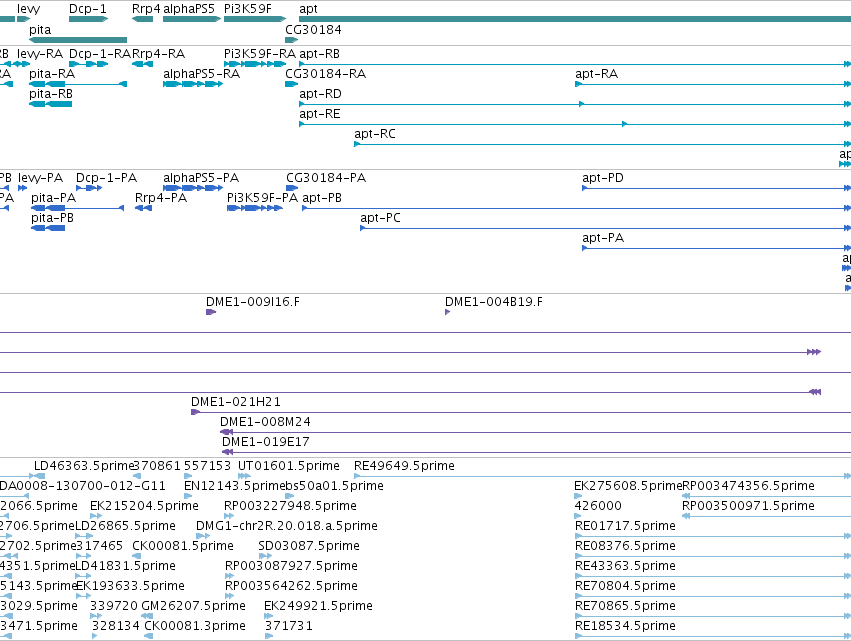The image size is (851, 641).
Task: Click the Rrp4 gene feature
Action: [x=143, y=19]
